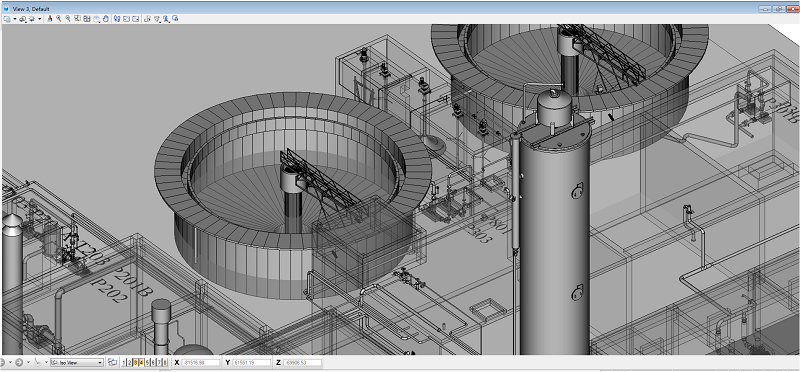Toggle highlighted view window 3
Image resolution: width=800 pixels, height=372 pixels.
click(x=135, y=362)
